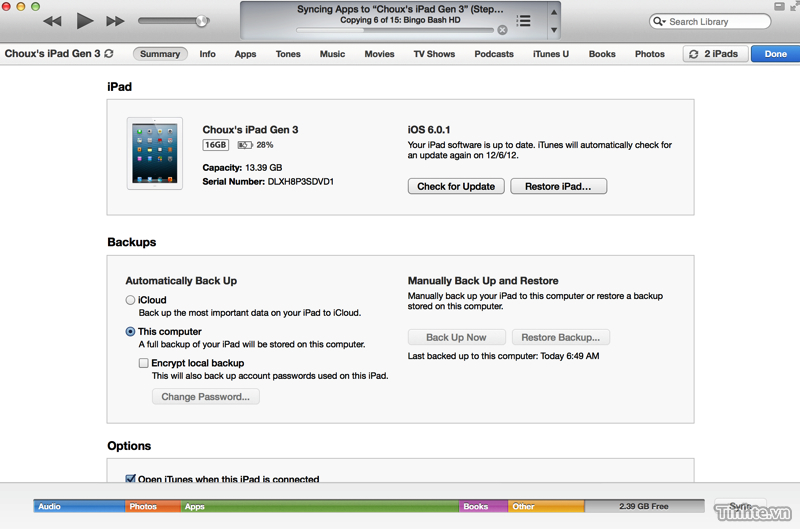
Task: Switch to the Podcasts tab
Action: 494,54
